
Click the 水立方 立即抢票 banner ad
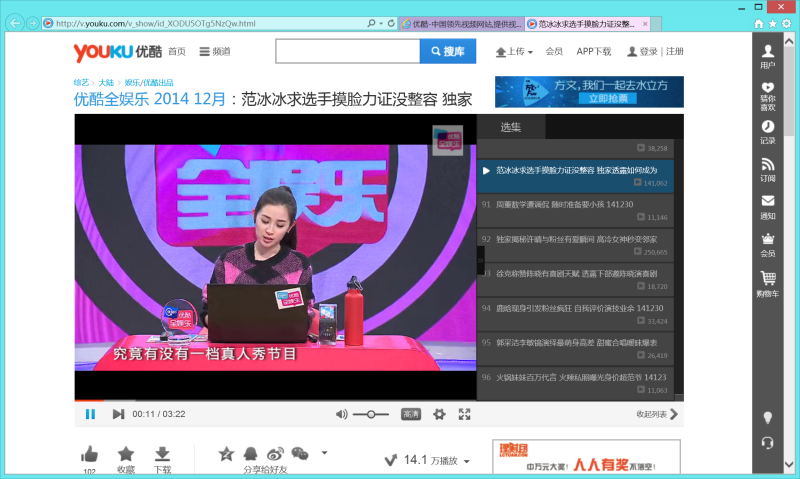(589, 92)
